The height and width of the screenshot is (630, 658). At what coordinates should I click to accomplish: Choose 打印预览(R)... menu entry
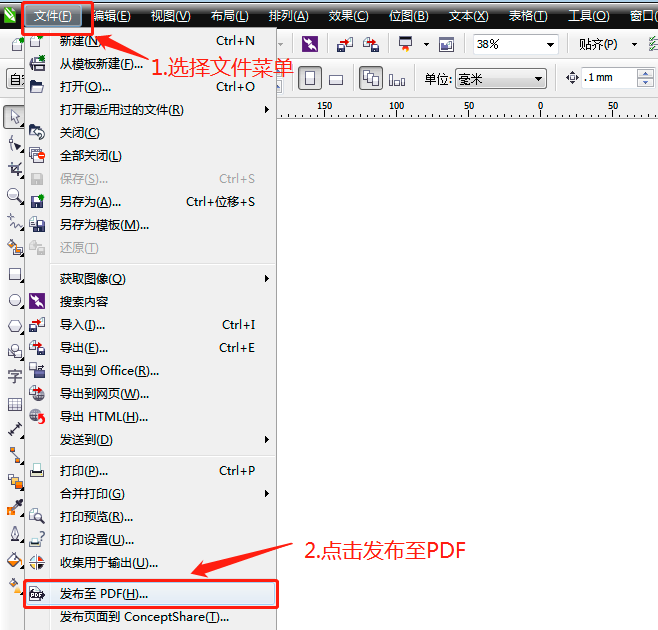(x=151, y=517)
